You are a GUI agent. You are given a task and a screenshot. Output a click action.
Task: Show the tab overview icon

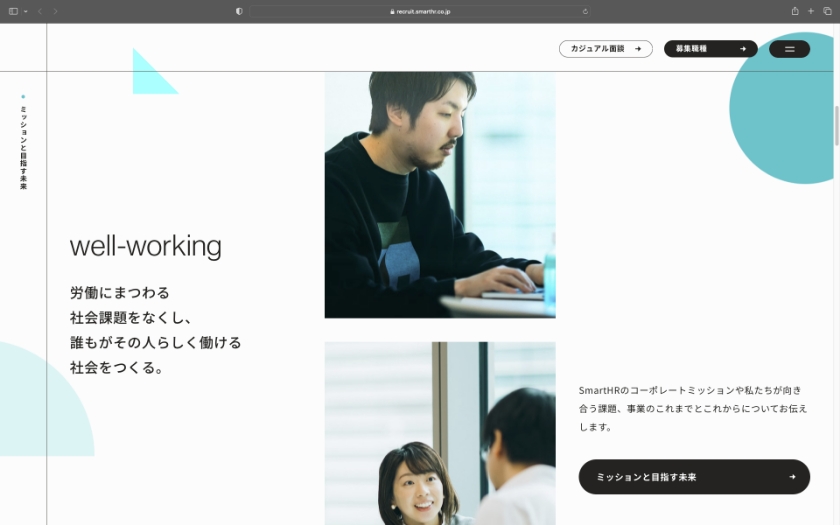(827, 11)
